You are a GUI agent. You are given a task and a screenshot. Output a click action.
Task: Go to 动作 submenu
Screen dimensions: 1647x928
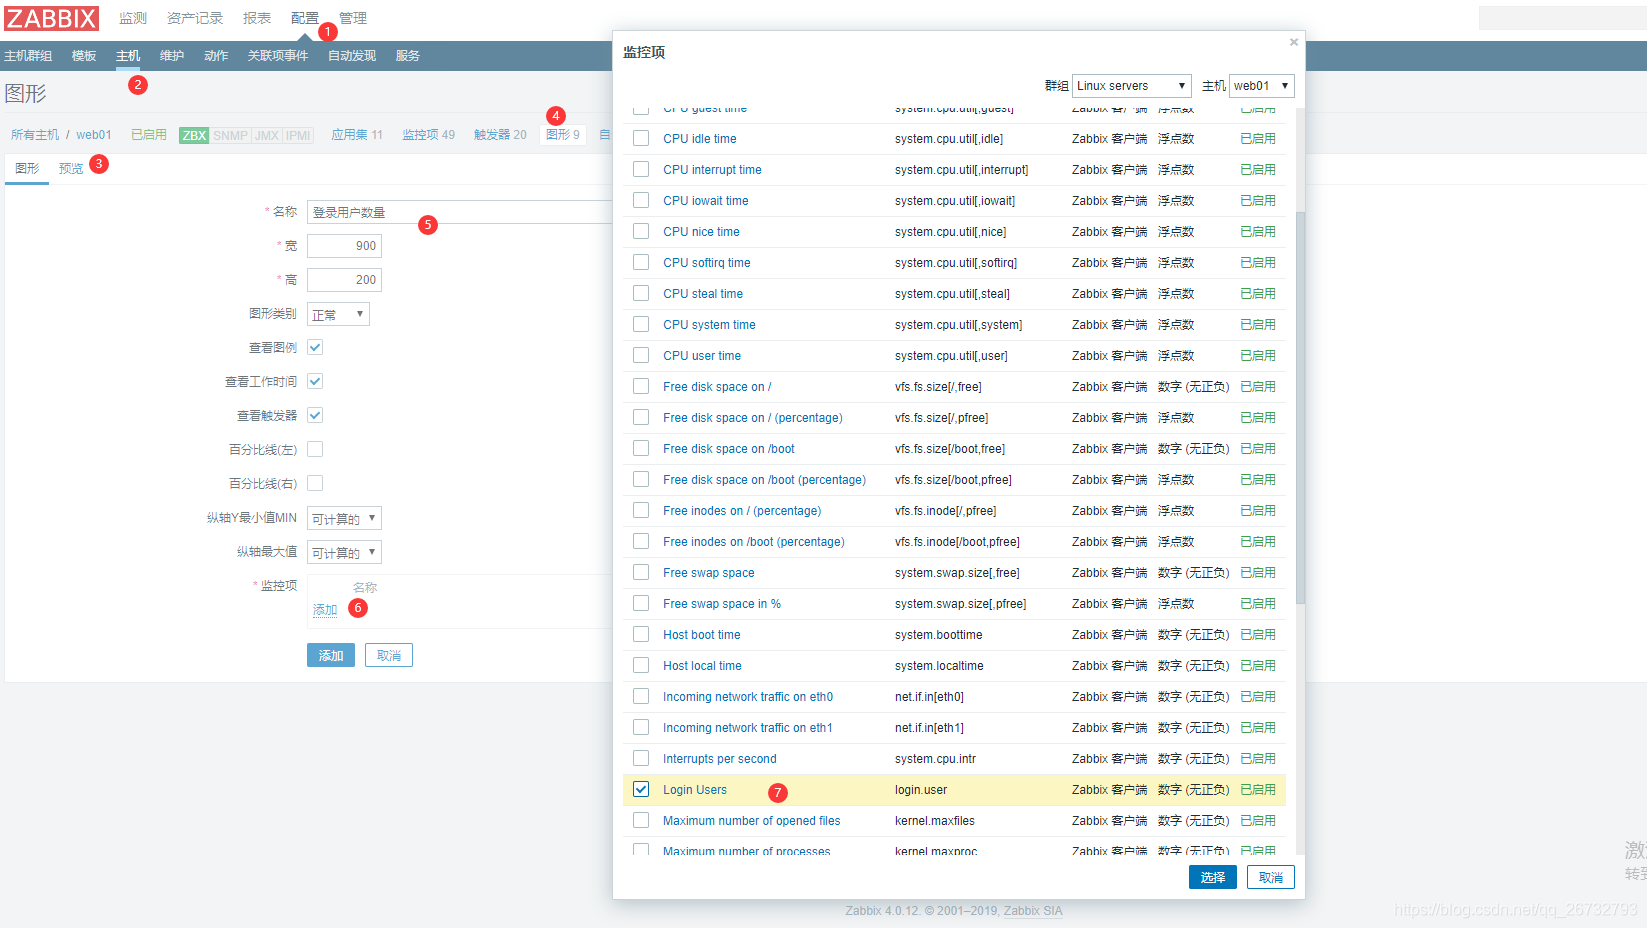point(216,56)
